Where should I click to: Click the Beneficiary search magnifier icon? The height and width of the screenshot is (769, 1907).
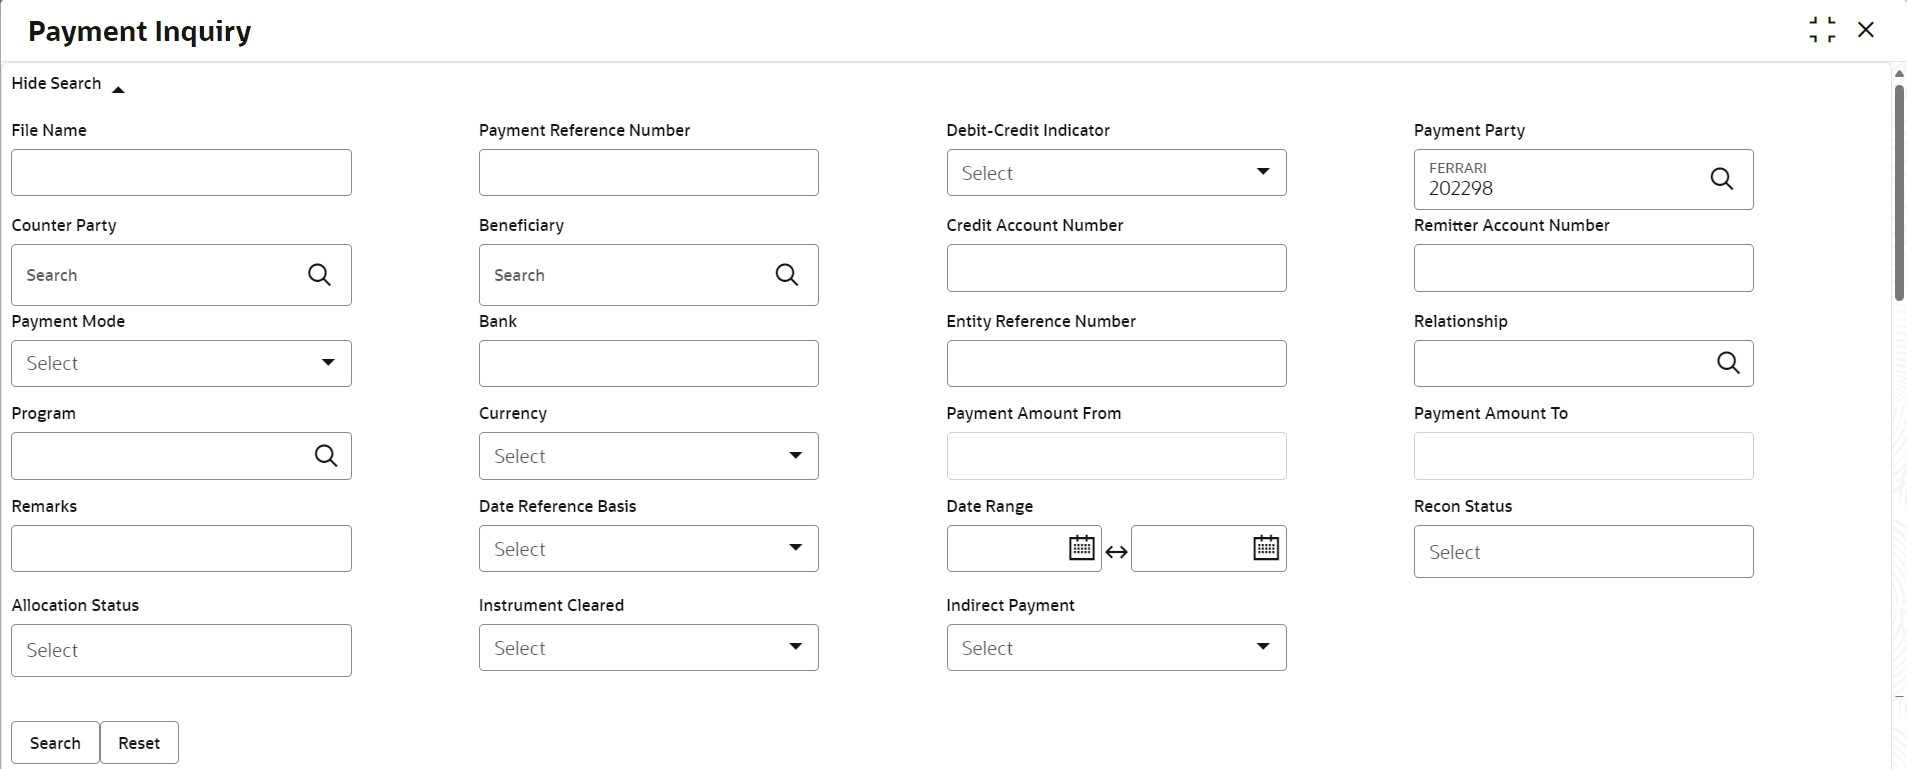pyautogui.click(x=787, y=275)
